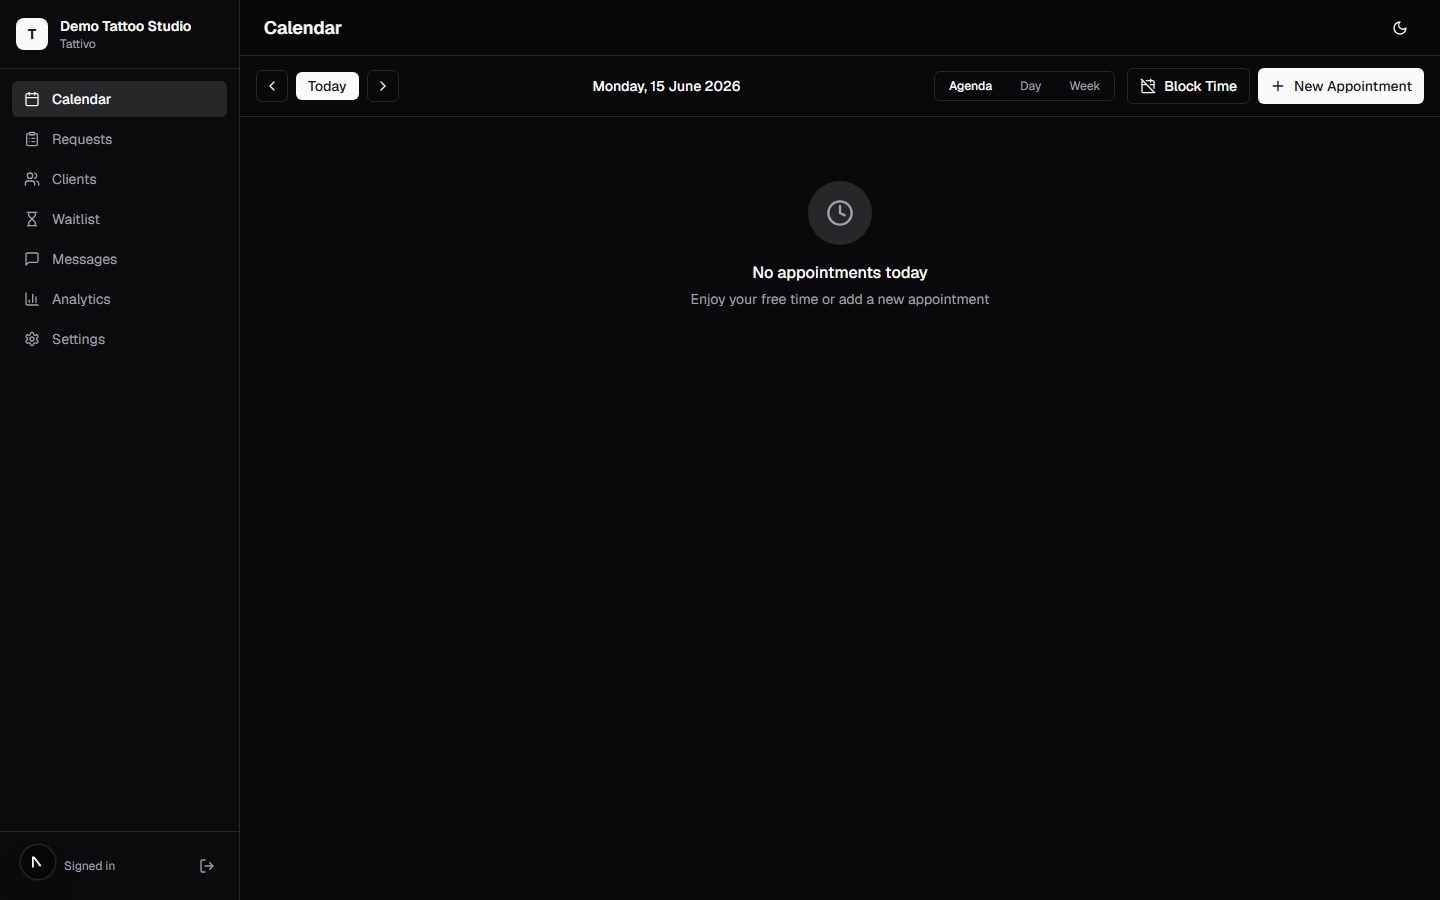This screenshot has width=1440, height=900.
Task: Switch to Day view
Action: pyautogui.click(x=1030, y=86)
